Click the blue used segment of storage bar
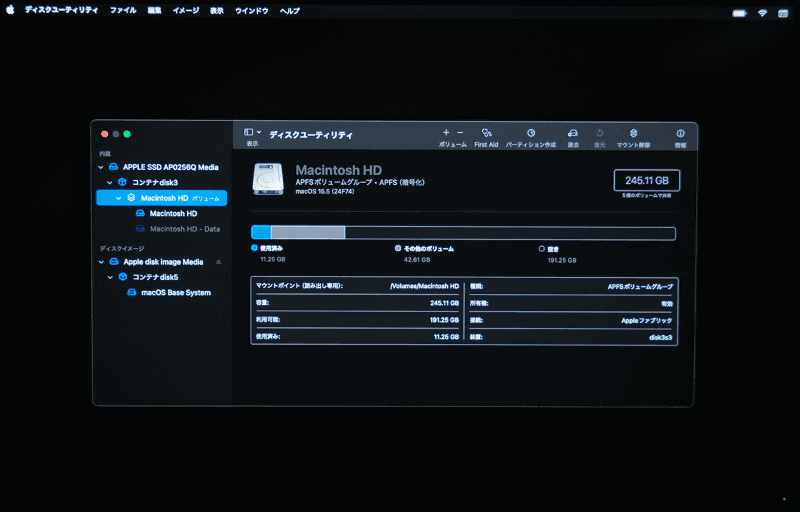The height and width of the screenshot is (512, 800). pyautogui.click(x=261, y=233)
